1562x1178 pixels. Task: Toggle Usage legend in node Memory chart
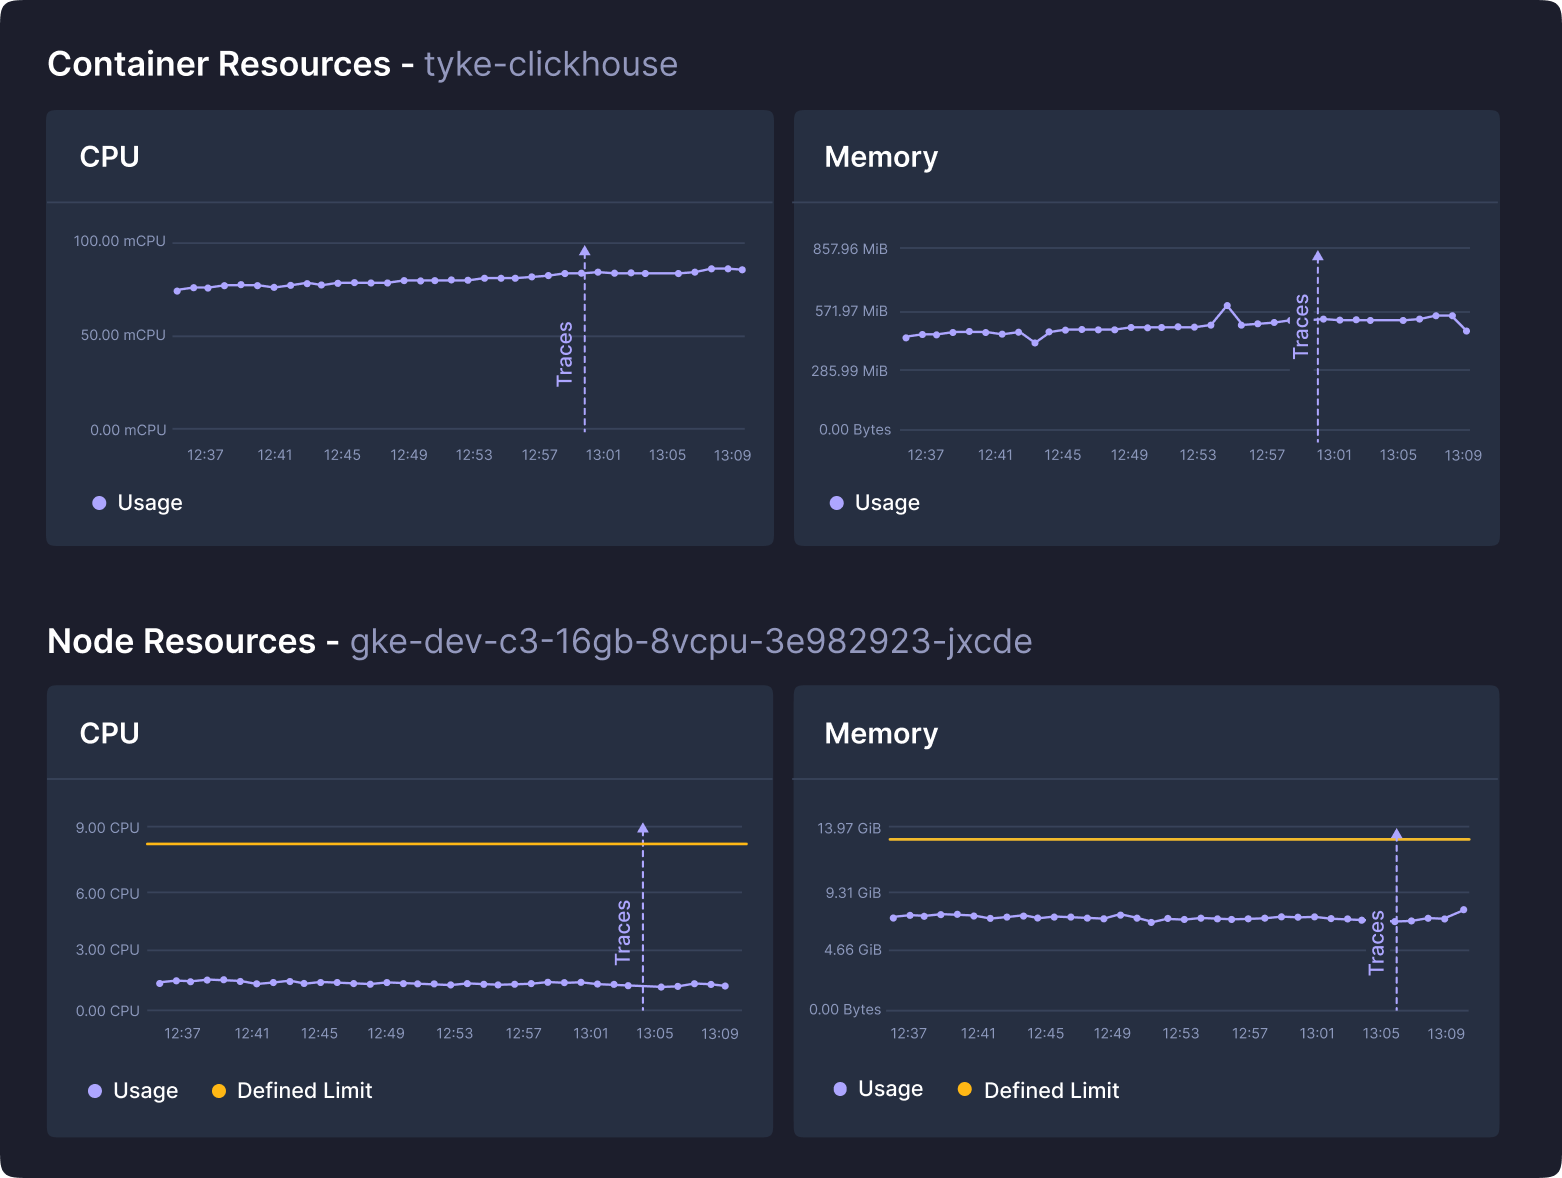(x=878, y=1089)
